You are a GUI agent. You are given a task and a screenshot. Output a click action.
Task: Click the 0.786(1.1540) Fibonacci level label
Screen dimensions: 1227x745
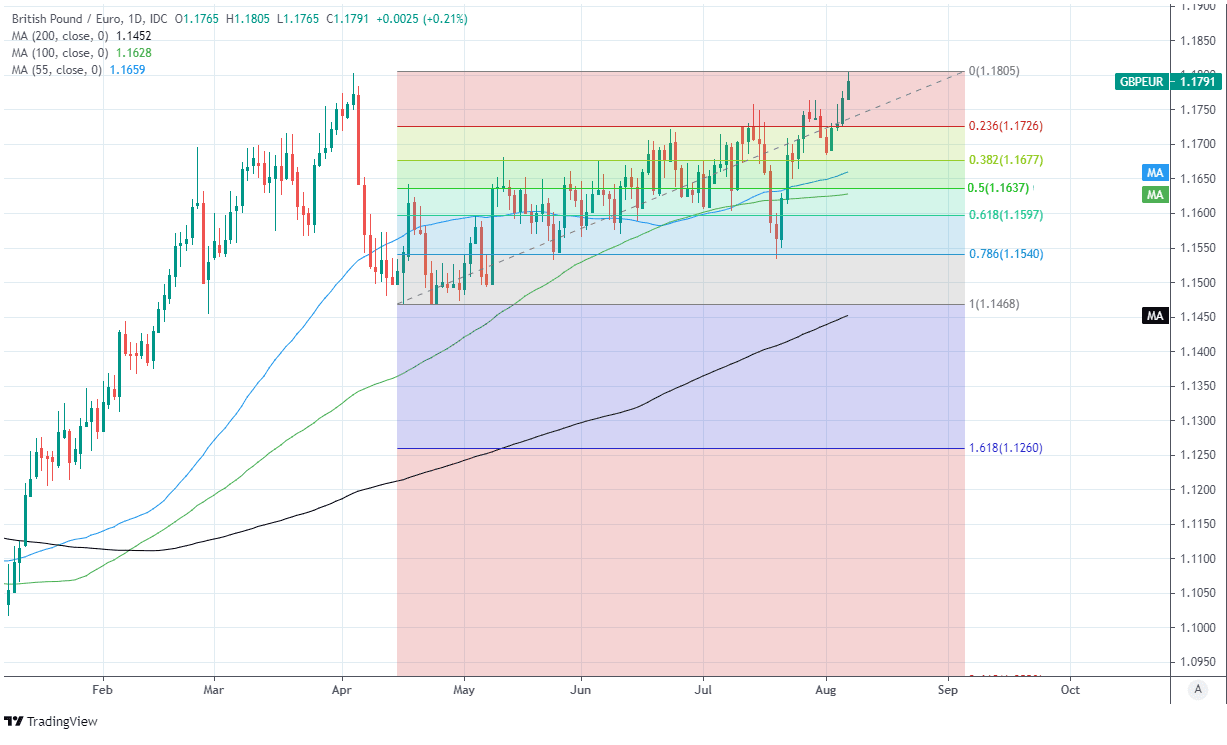1005,254
